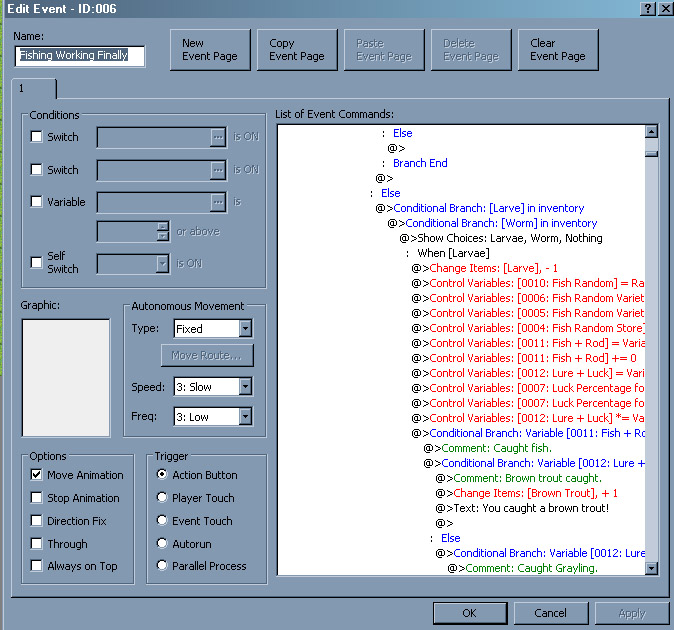Viewport: 674px width, 630px height.
Task: Switch to event page tab 1
Action: (x=34, y=89)
